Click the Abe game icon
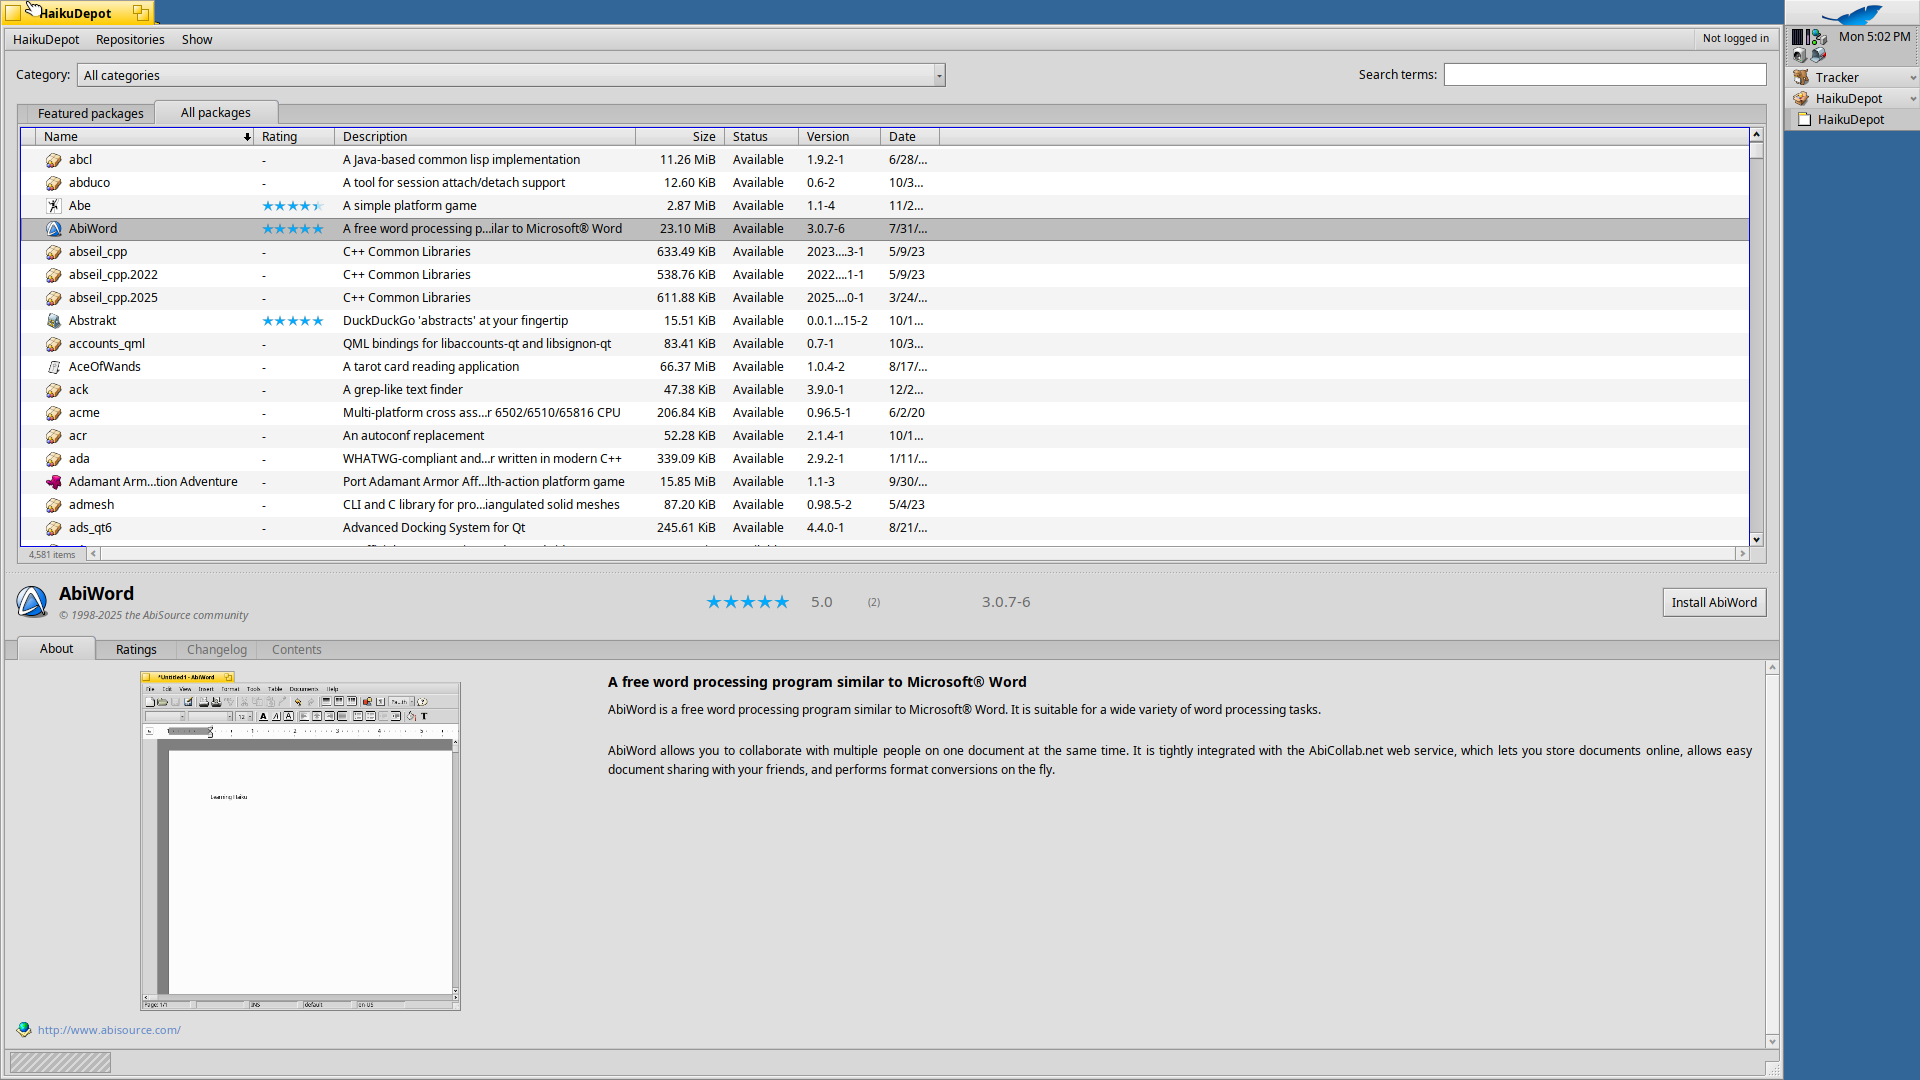1920x1080 pixels. pos(54,206)
